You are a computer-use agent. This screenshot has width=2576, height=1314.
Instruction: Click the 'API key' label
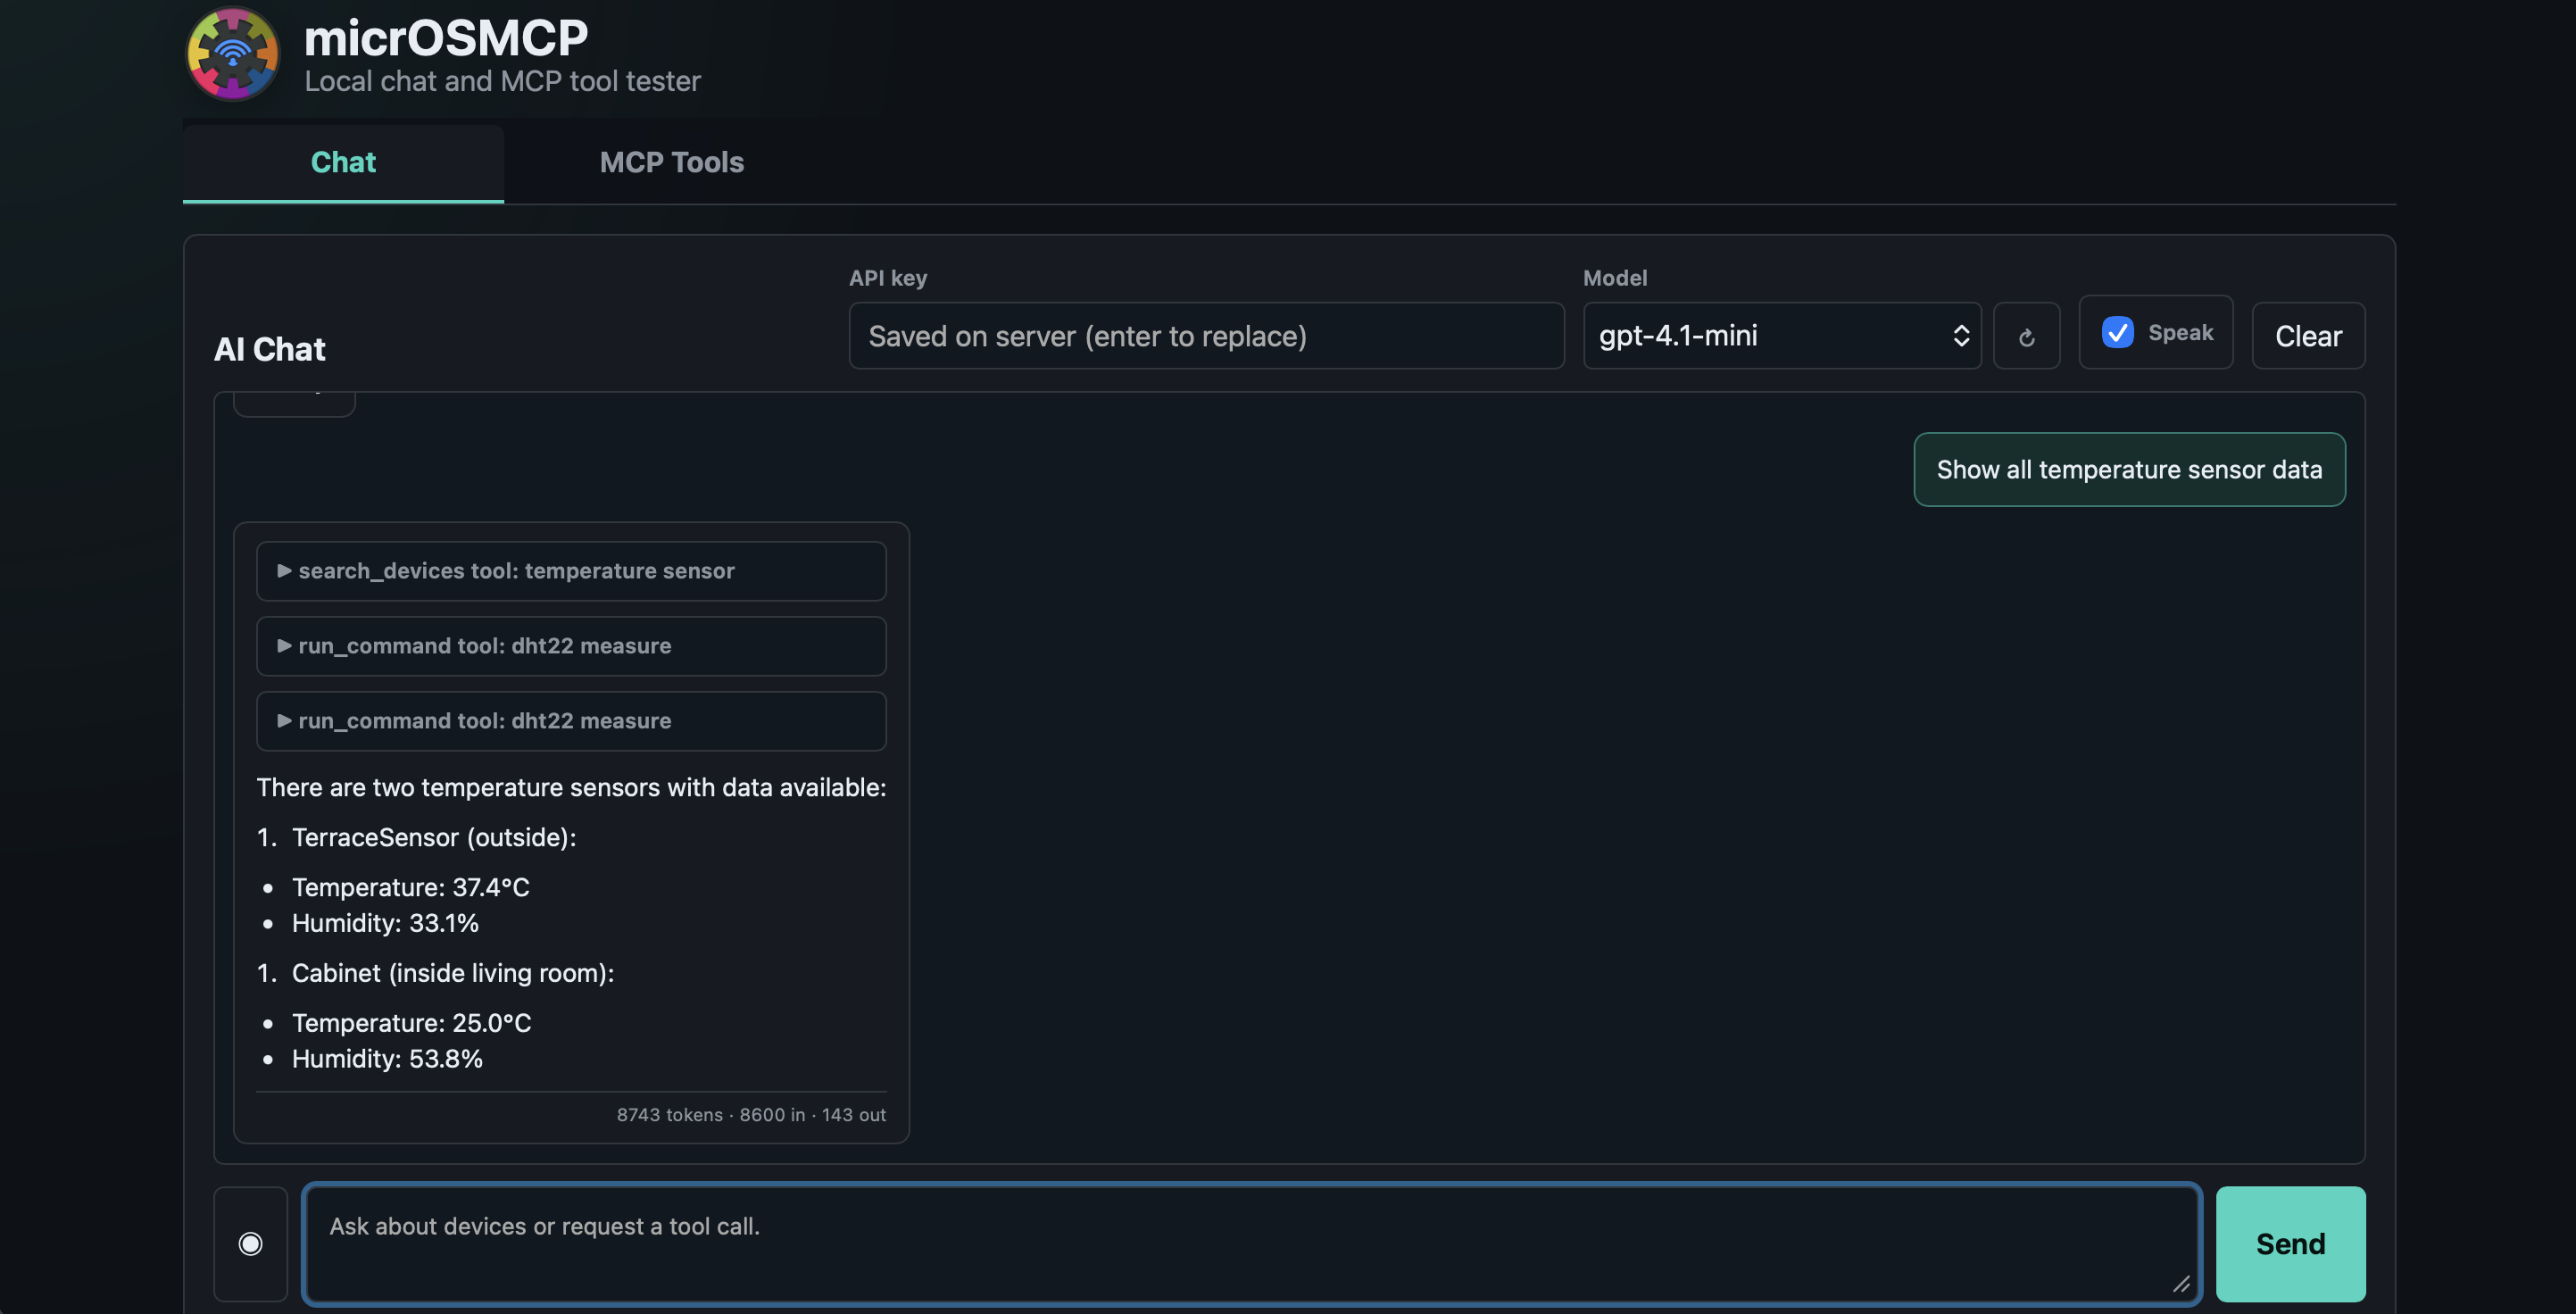tap(888, 278)
